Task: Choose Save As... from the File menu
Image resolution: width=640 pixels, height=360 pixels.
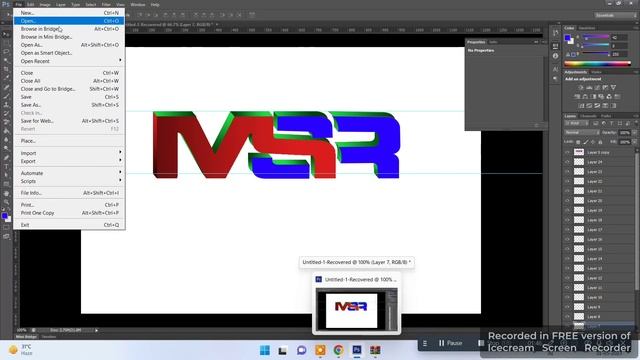Action: (69, 105)
